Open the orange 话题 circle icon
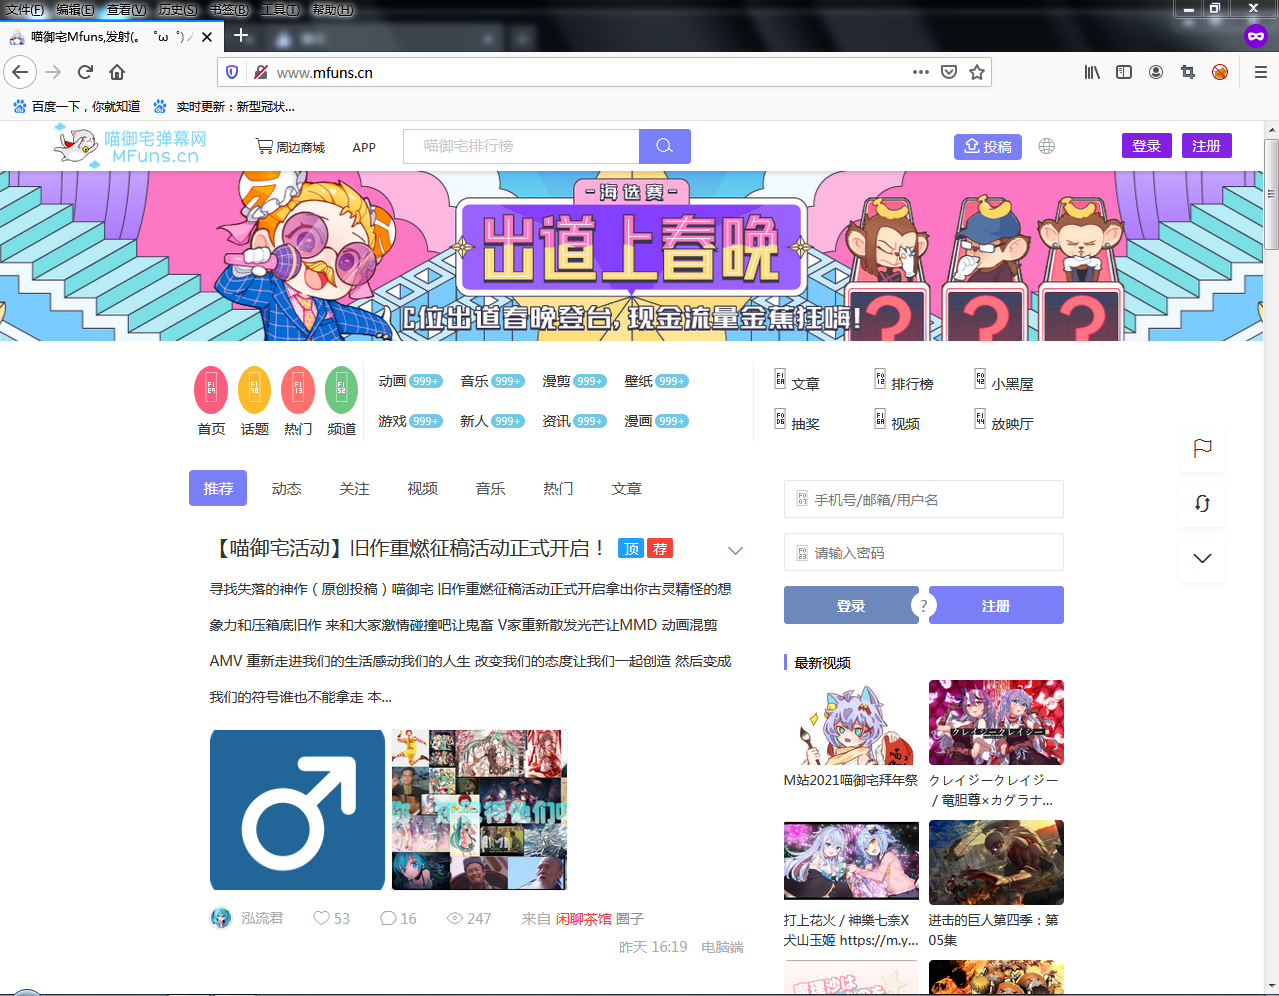 click(254, 390)
